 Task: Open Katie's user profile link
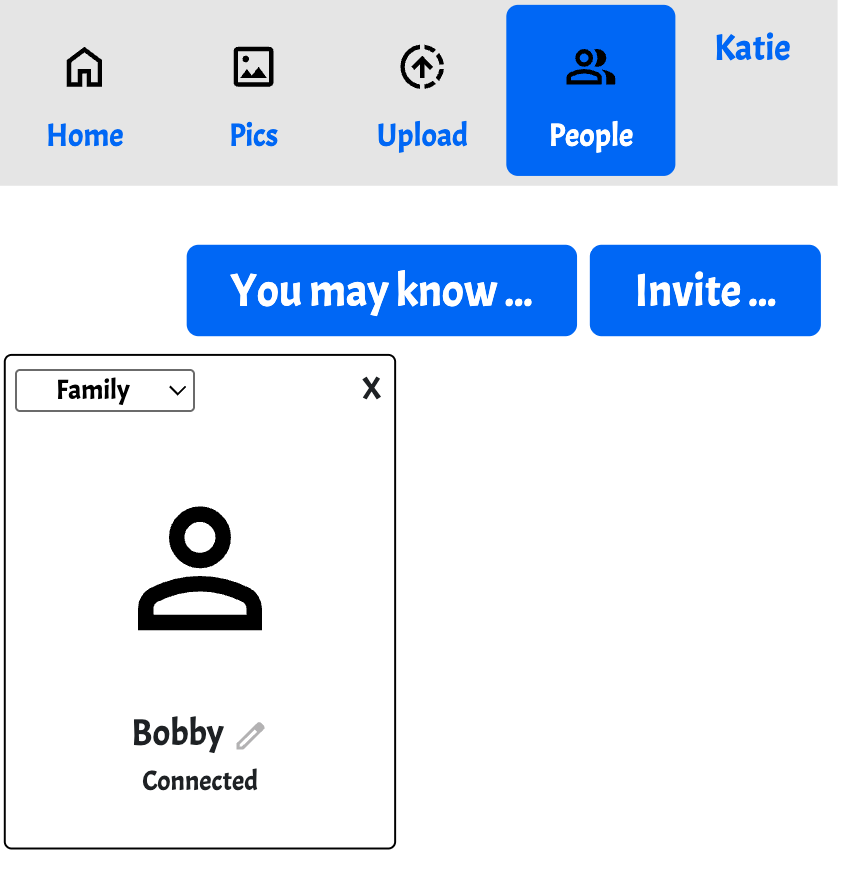point(752,48)
